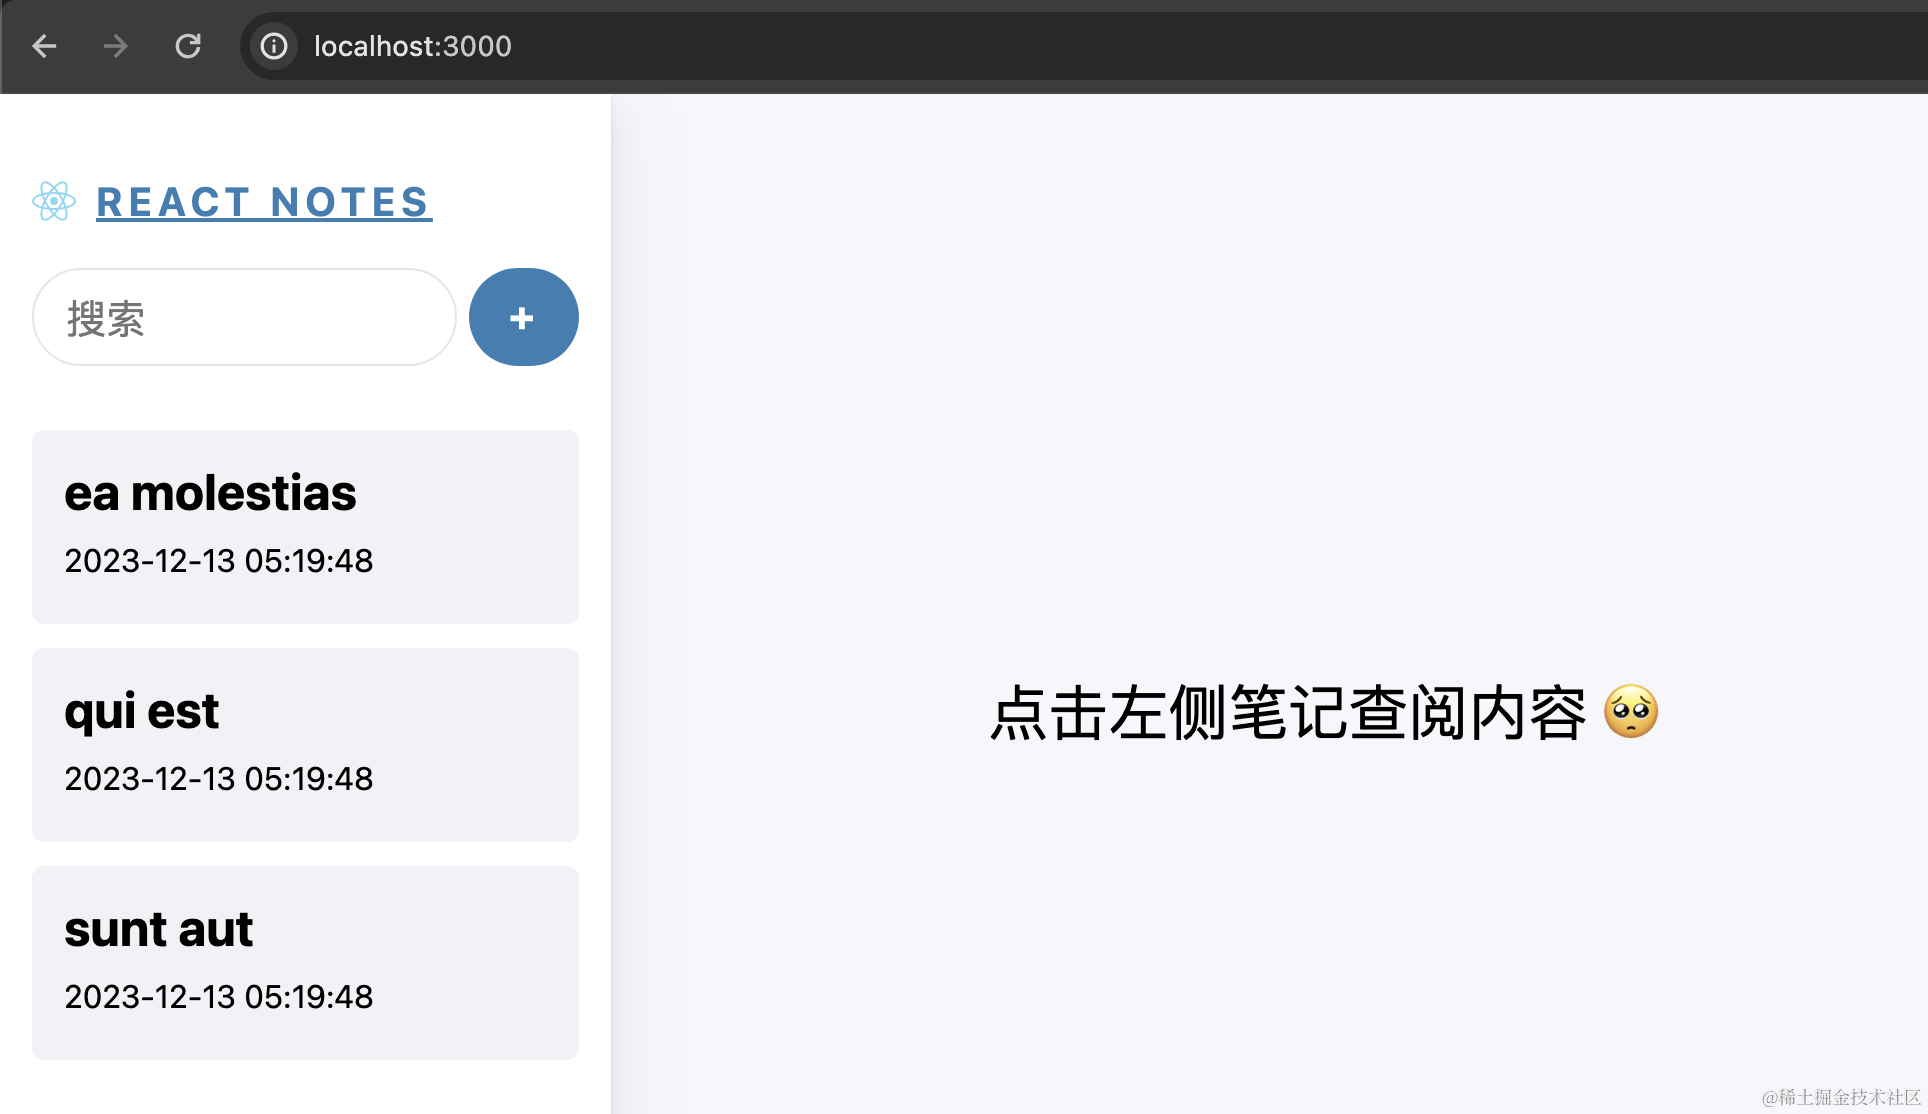Click the React atom logo
This screenshot has width=1928, height=1114.
click(54, 201)
